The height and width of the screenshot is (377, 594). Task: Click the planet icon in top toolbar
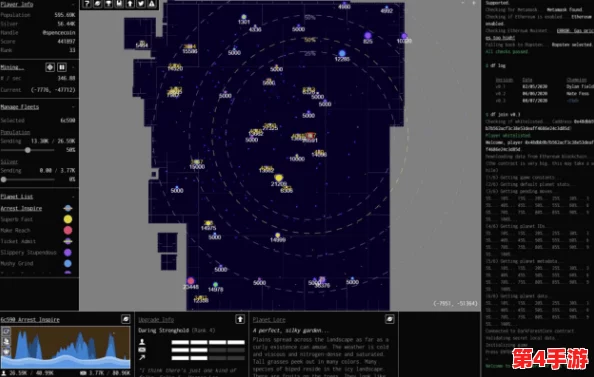[98, 4]
